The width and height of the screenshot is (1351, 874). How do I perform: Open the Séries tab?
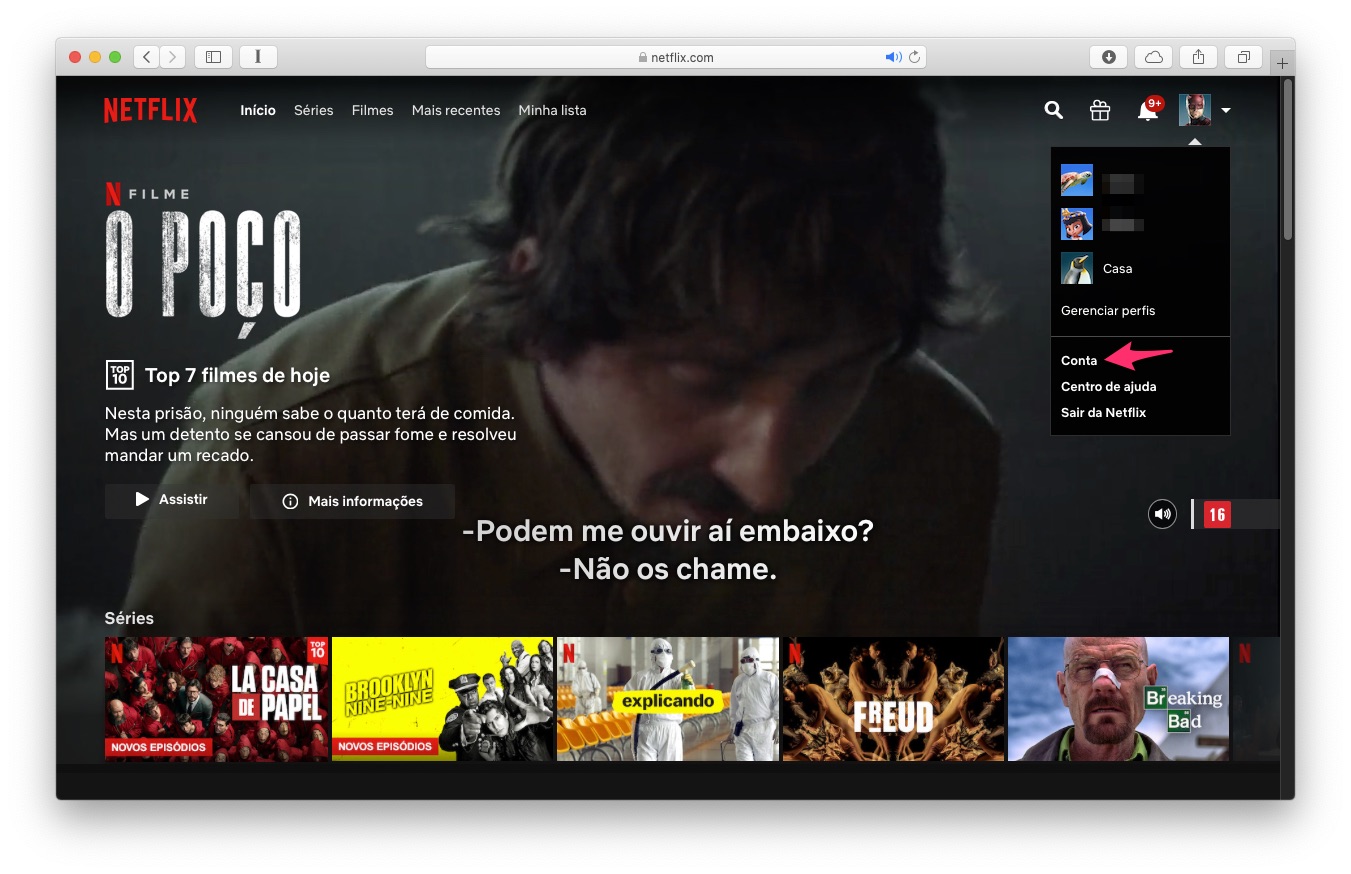(x=313, y=110)
